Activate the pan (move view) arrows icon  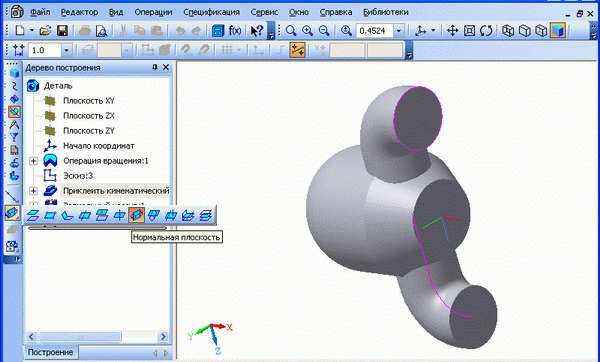click(453, 31)
